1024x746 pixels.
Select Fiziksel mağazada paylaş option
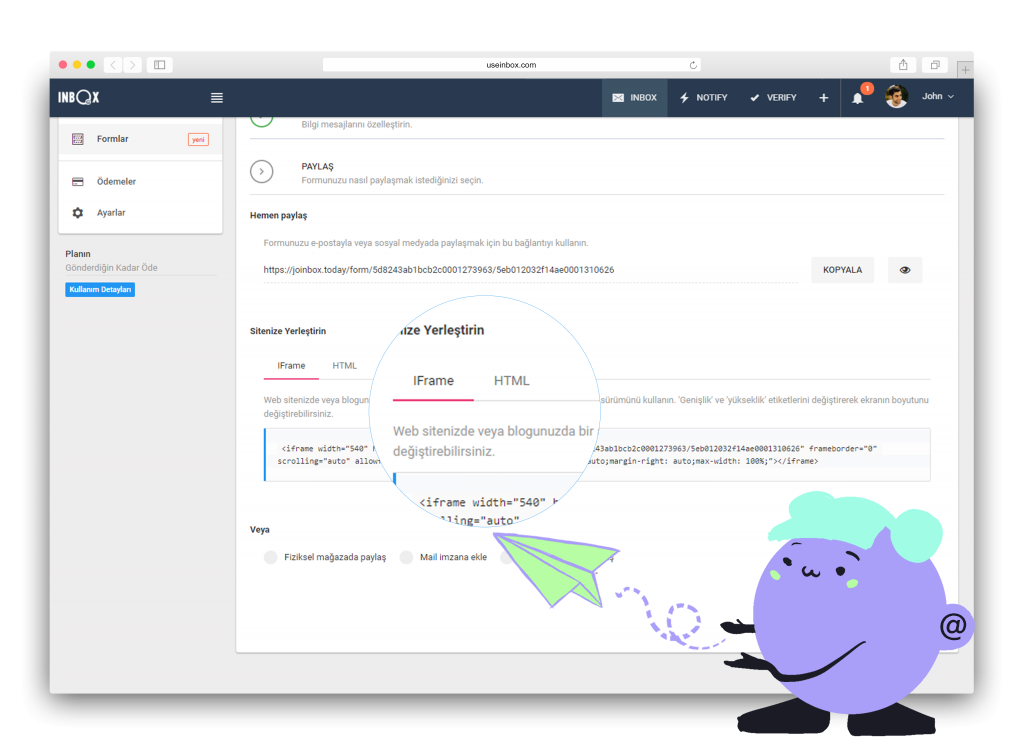click(x=326, y=557)
